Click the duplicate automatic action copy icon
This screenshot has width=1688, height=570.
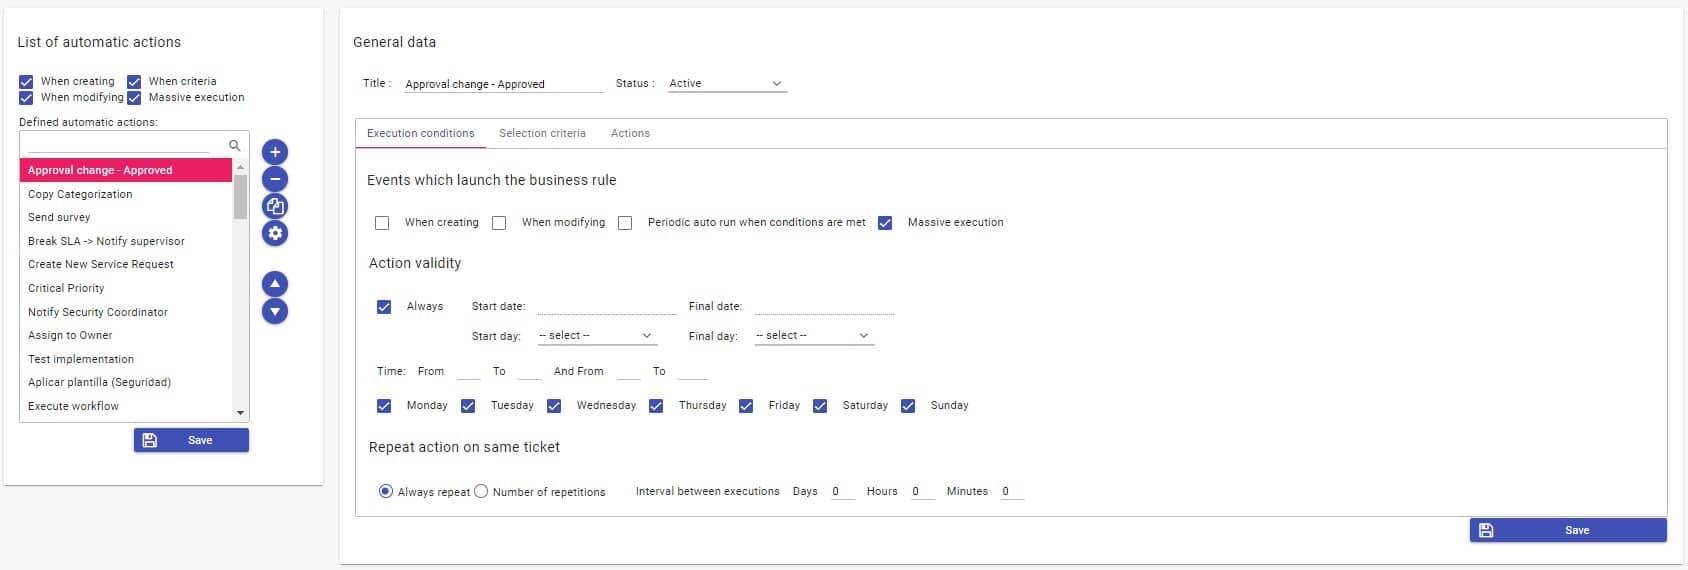[275, 206]
